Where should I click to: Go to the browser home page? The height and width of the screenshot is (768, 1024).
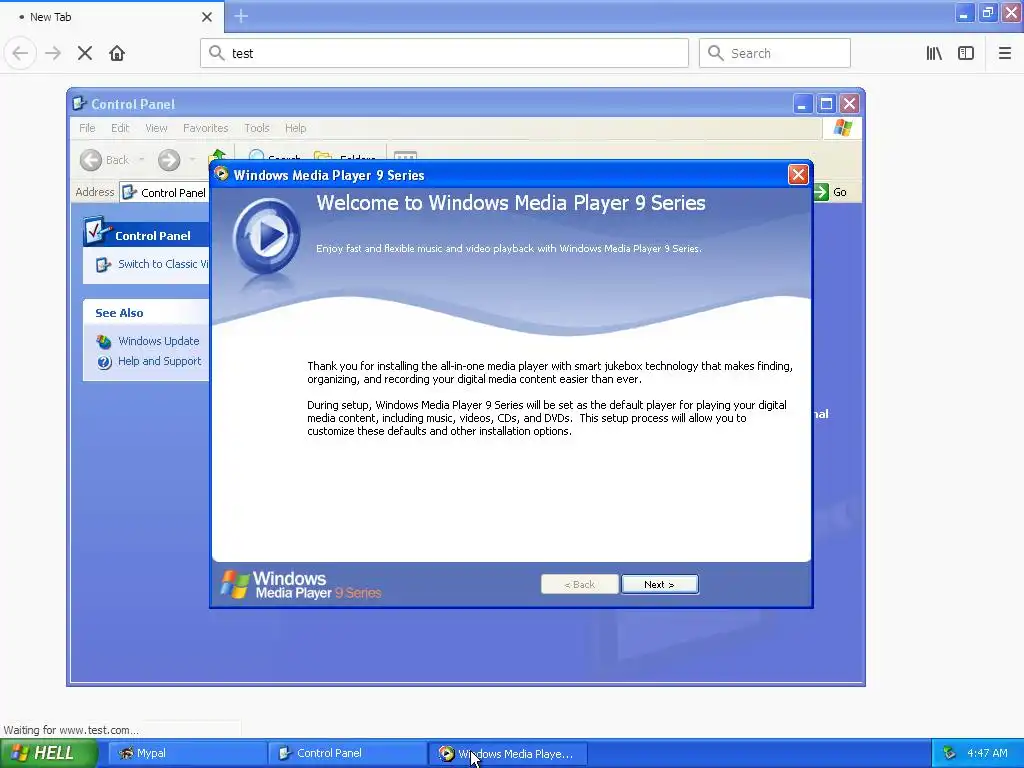[117, 53]
